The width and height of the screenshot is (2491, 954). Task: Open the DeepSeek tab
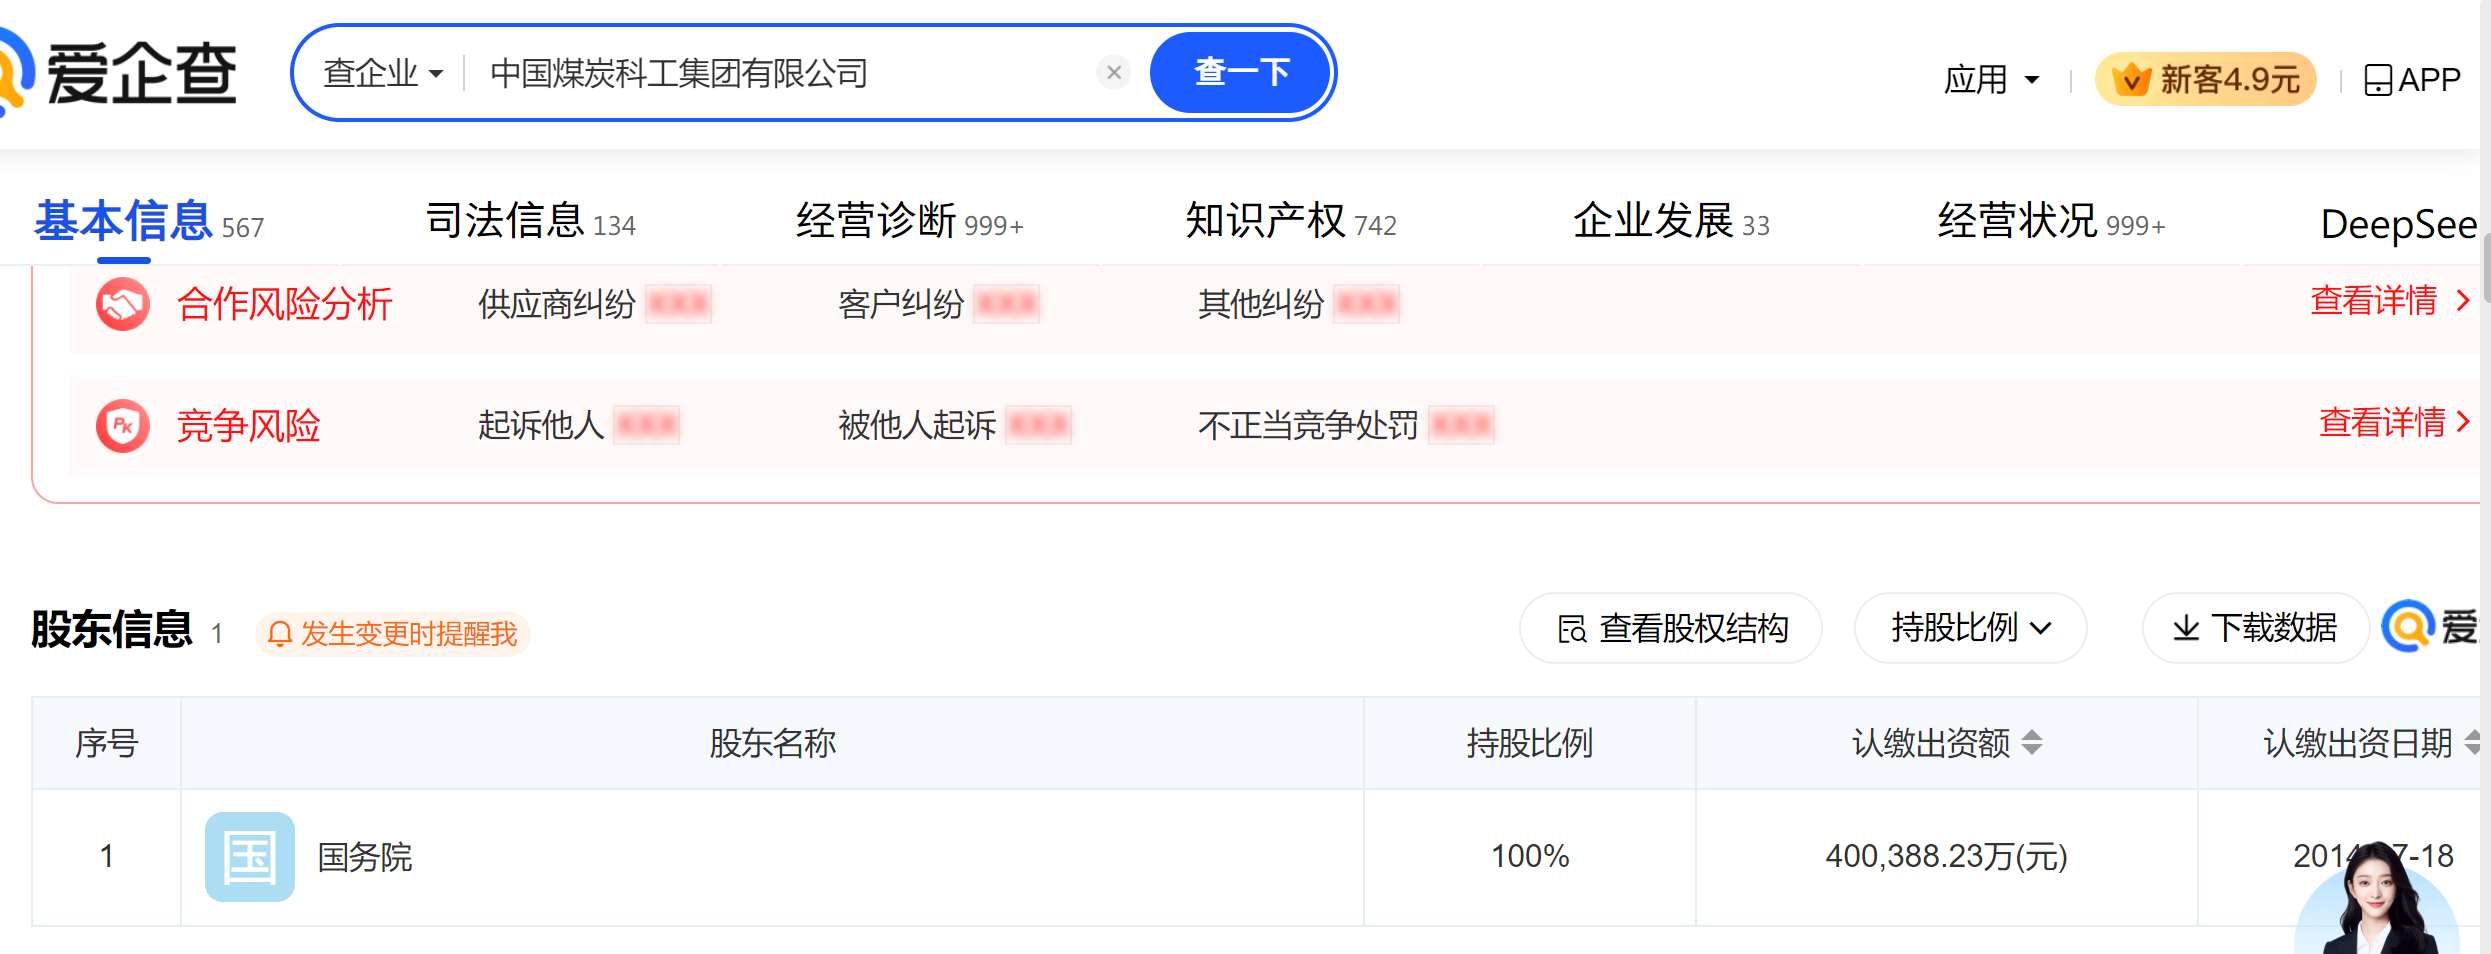click(2400, 223)
